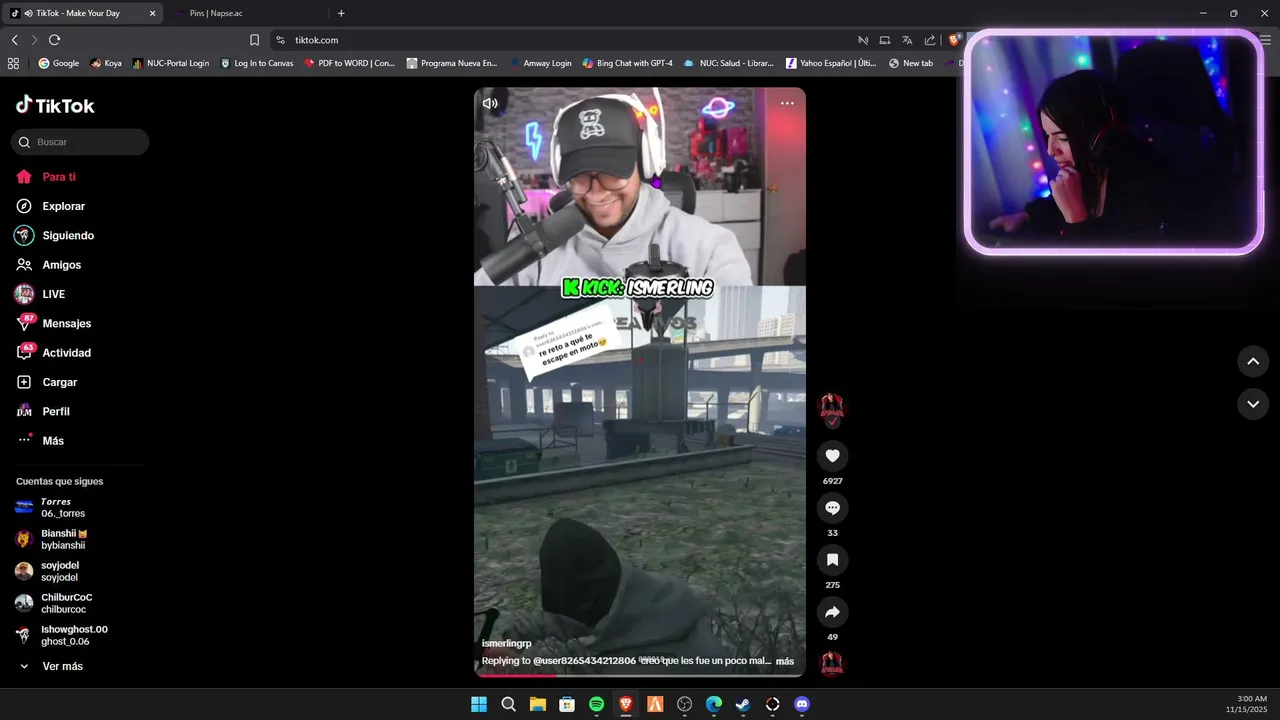Open Discord from the taskbar

[x=801, y=704]
